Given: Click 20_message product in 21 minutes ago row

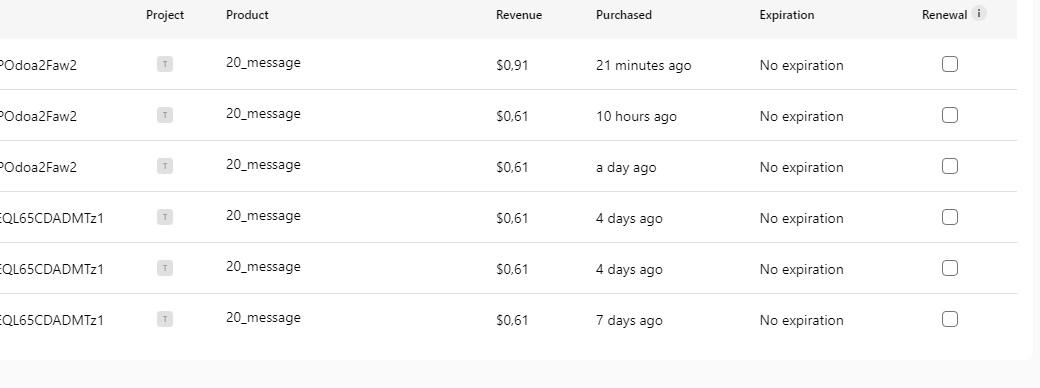Looking at the screenshot, I should pyautogui.click(x=263, y=62).
